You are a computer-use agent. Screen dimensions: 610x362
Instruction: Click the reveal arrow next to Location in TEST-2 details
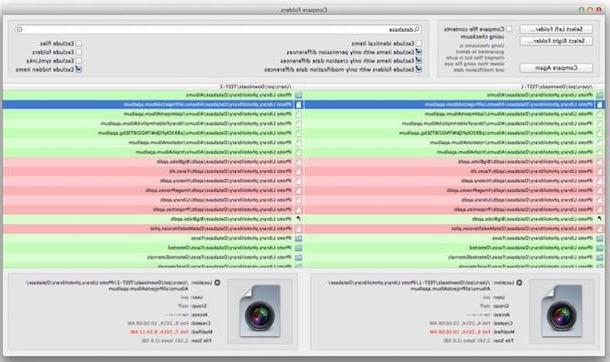click(217, 283)
